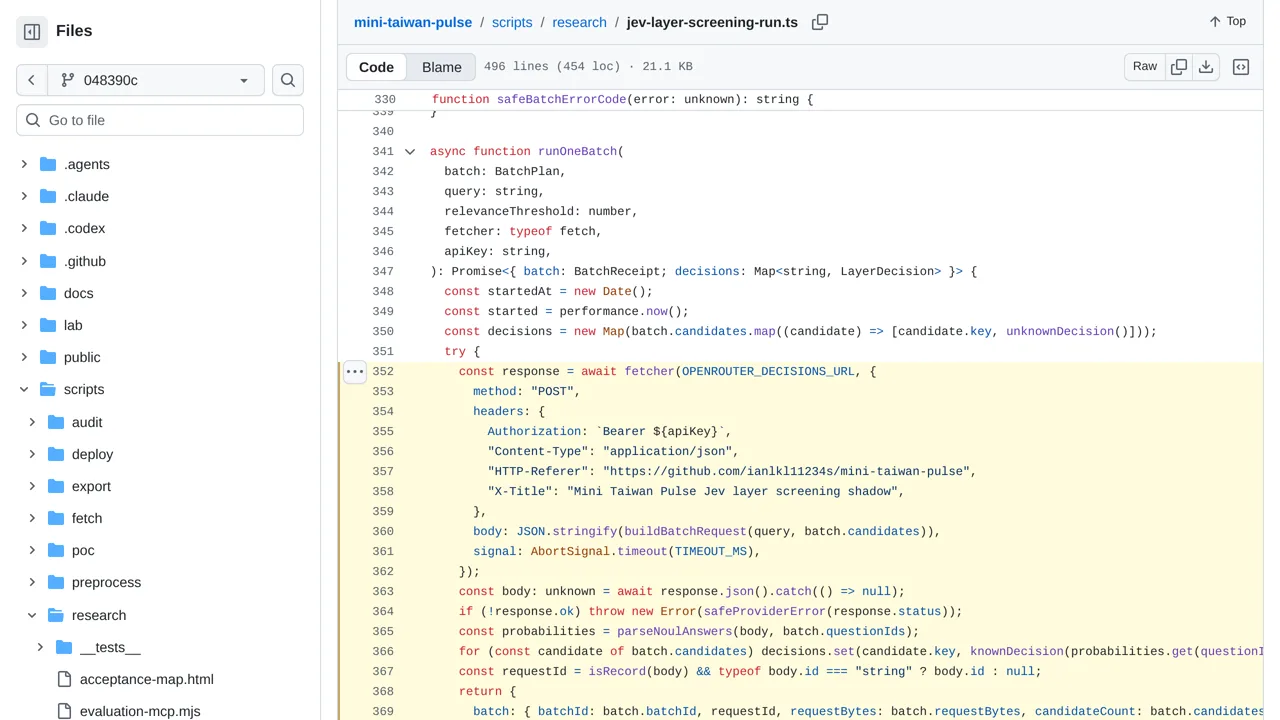Click the runOneBatch function name
The width and height of the screenshot is (1280, 720).
578,151
